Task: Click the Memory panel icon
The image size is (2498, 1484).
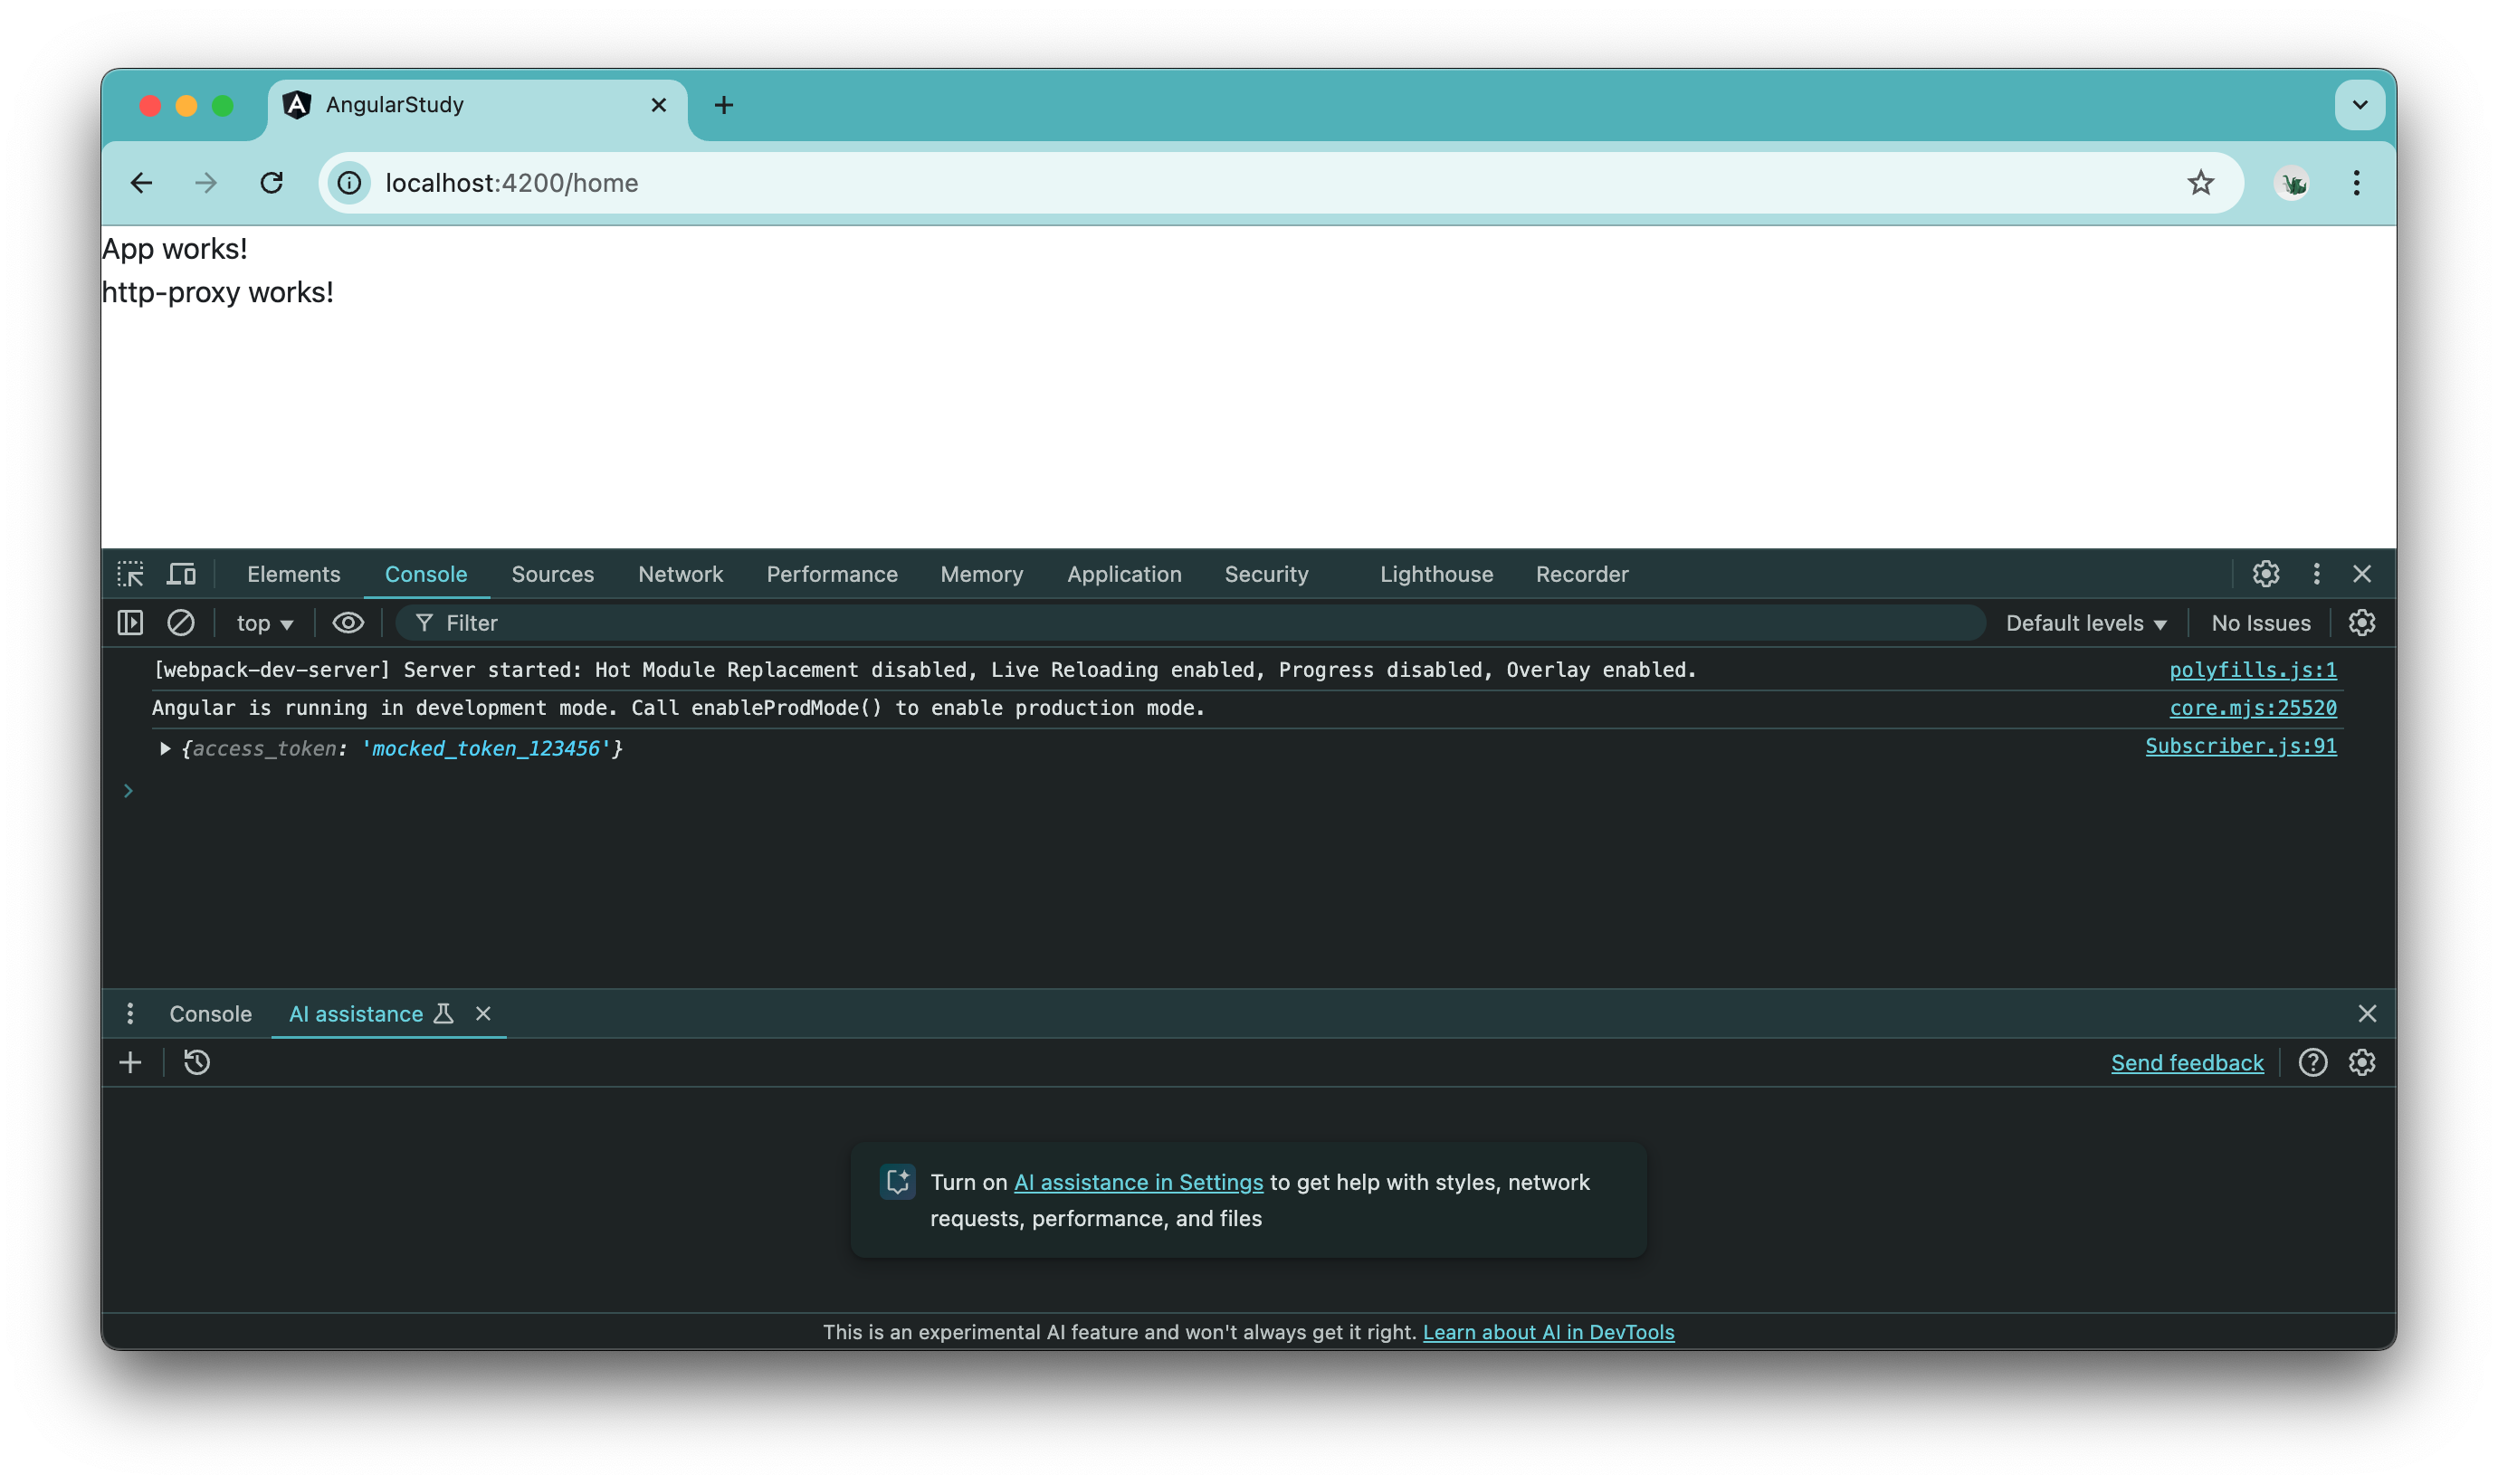Action: click(982, 573)
